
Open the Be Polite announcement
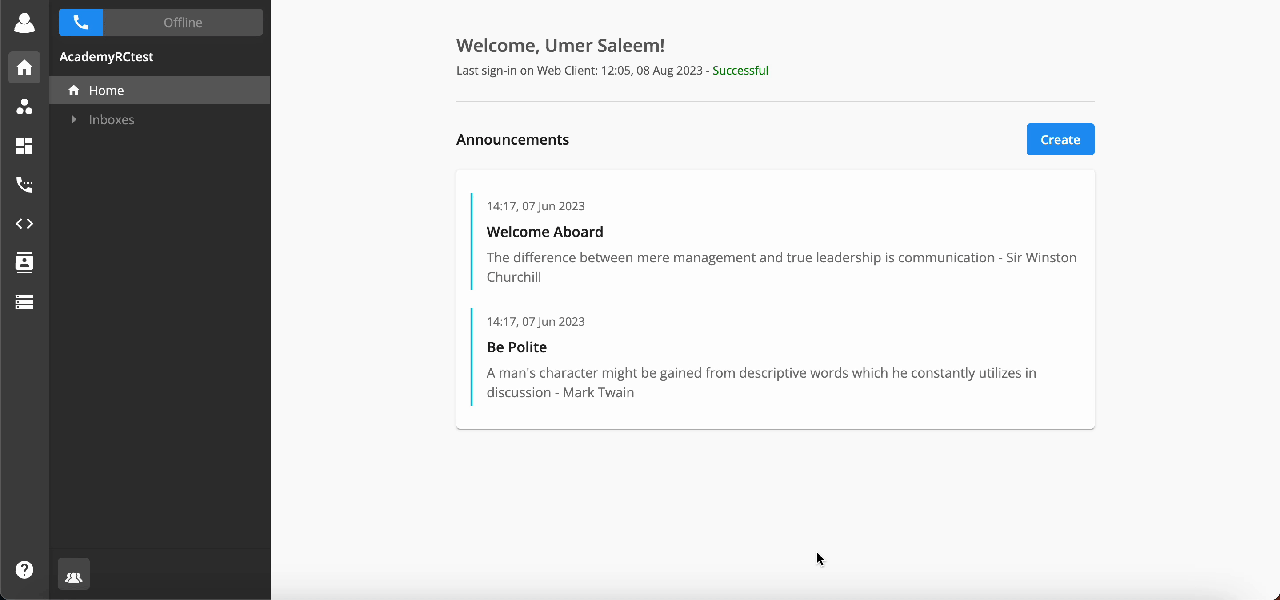click(517, 347)
